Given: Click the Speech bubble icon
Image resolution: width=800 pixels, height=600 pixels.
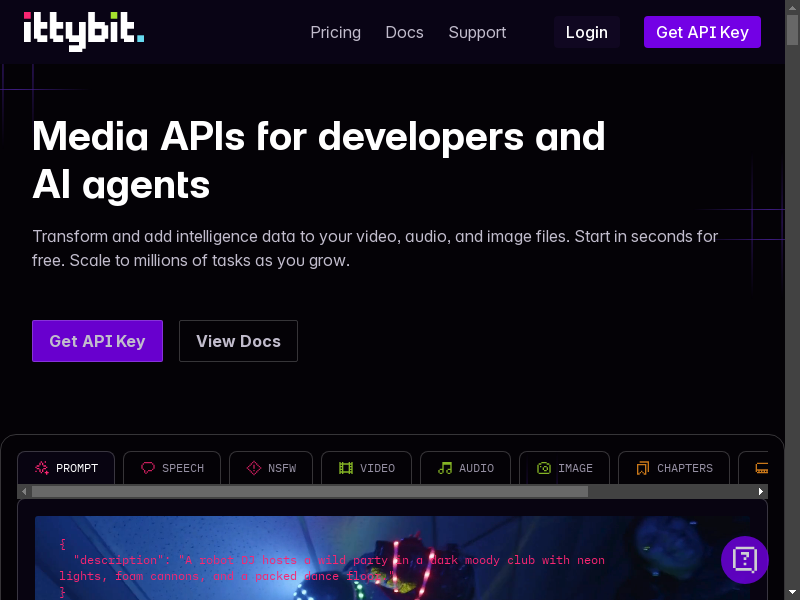Looking at the screenshot, I should click(x=148, y=468).
